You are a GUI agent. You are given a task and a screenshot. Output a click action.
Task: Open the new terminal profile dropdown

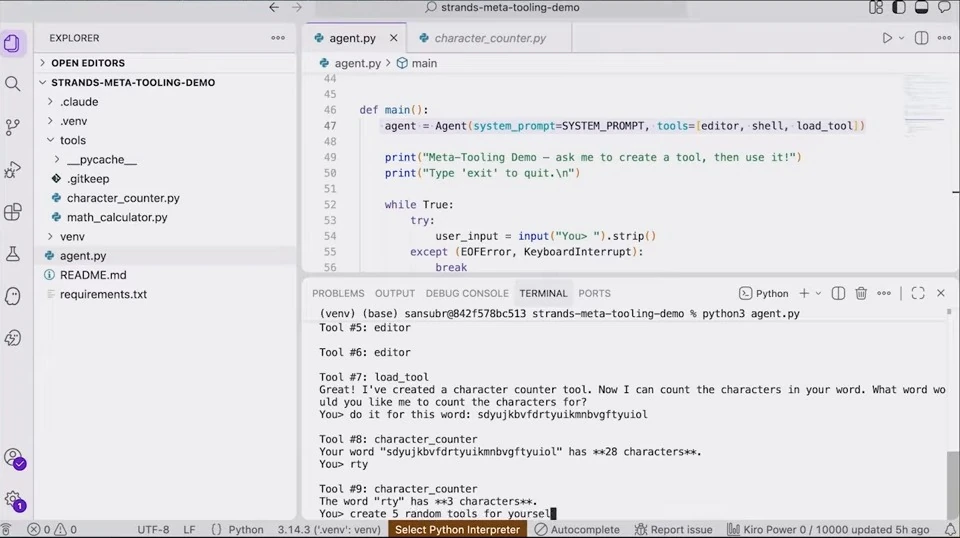pyautogui.click(x=818, y=293)
